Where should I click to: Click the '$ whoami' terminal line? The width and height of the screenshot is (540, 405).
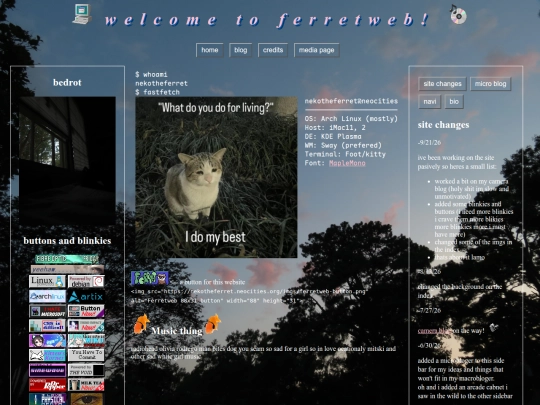(151, 74)
